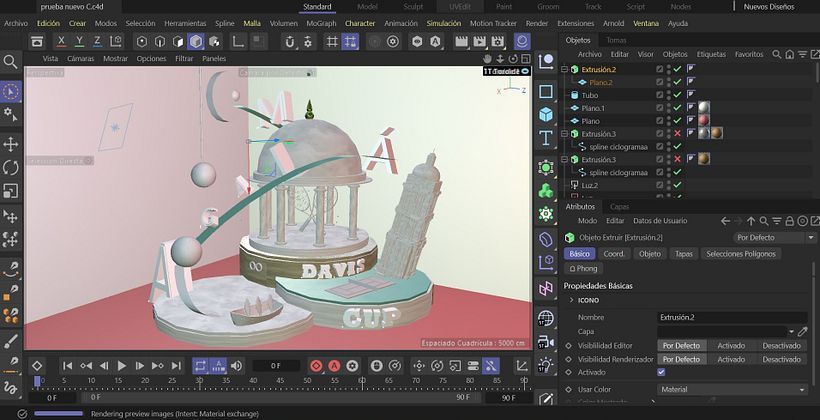Select the Scale tool in left toolbar
This screenshot has height=420, width=820.
coord(10,191)
